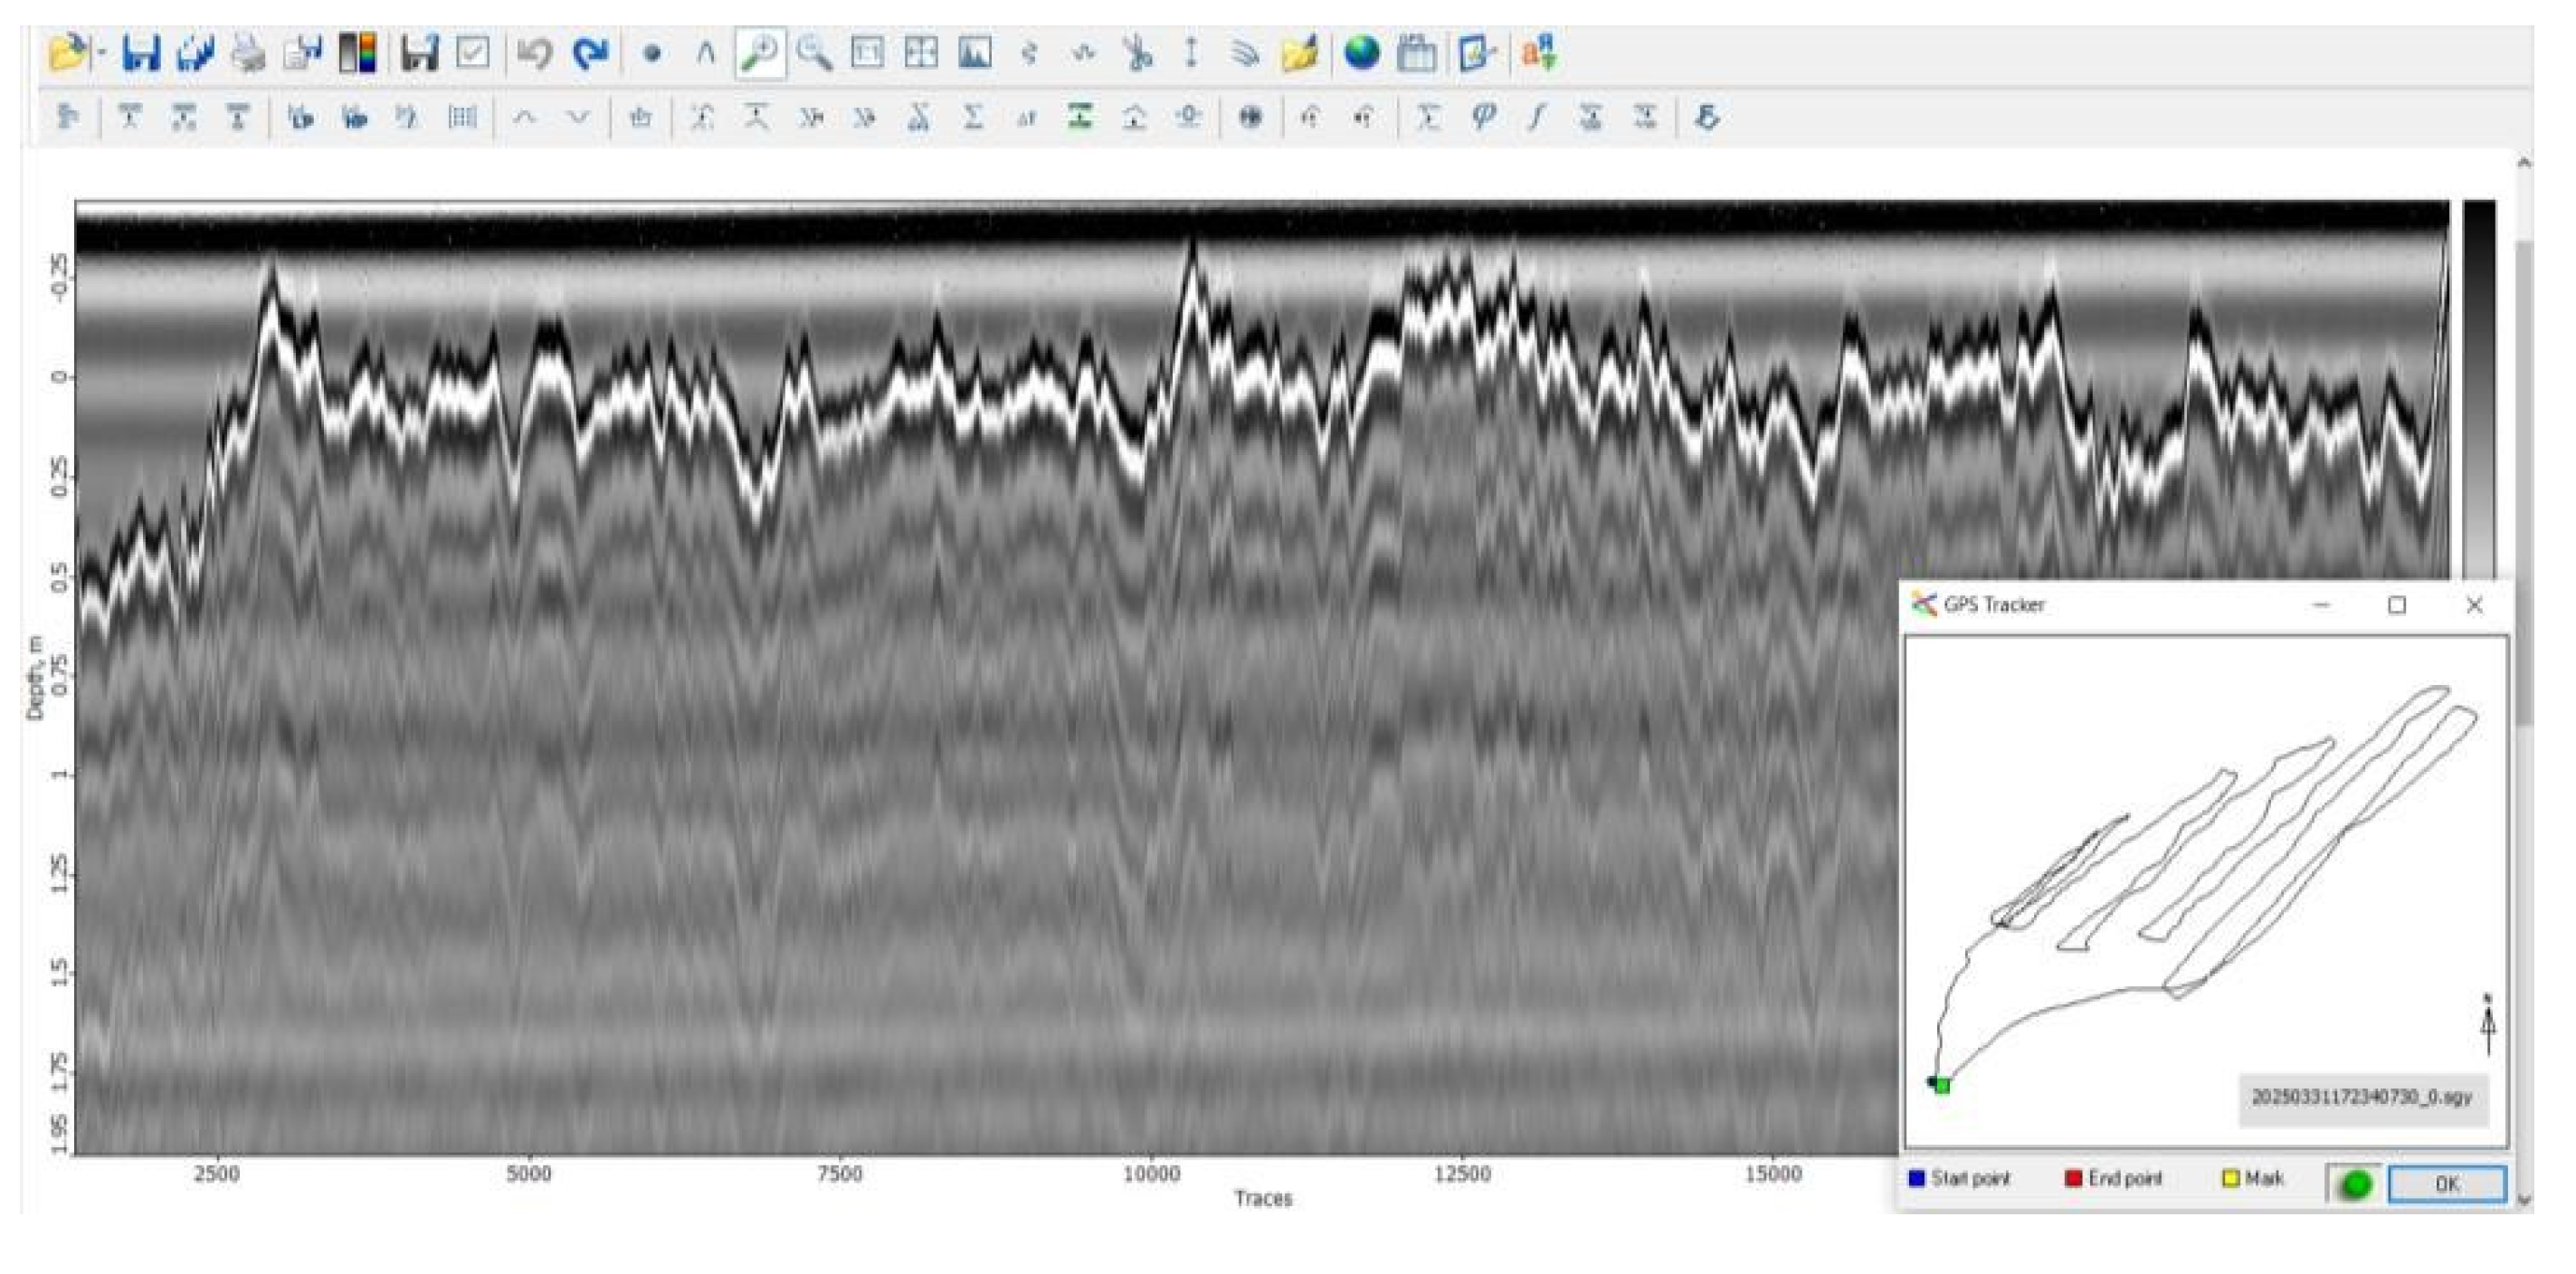Viewport: 2576px width, 1274px height.
Task: Click the blue save disk icon
Action: click(141, 53)
